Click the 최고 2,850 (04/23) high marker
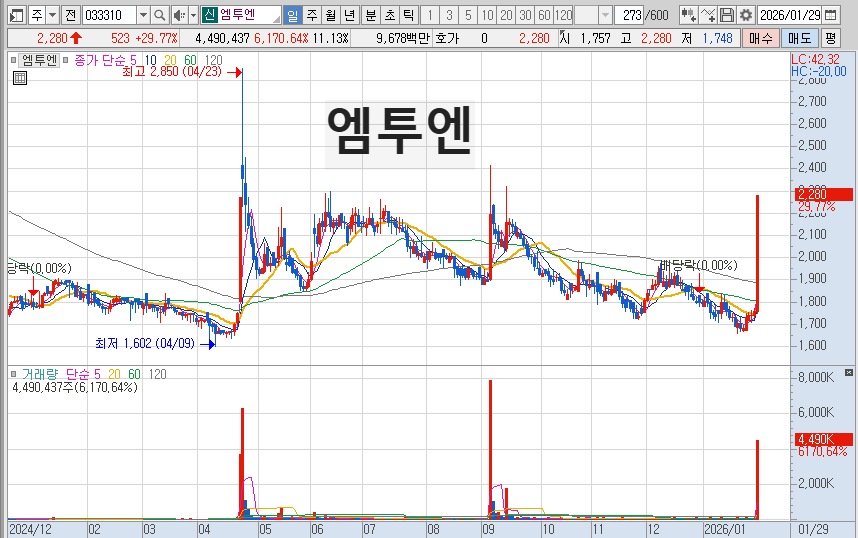 tap(172, 72)
